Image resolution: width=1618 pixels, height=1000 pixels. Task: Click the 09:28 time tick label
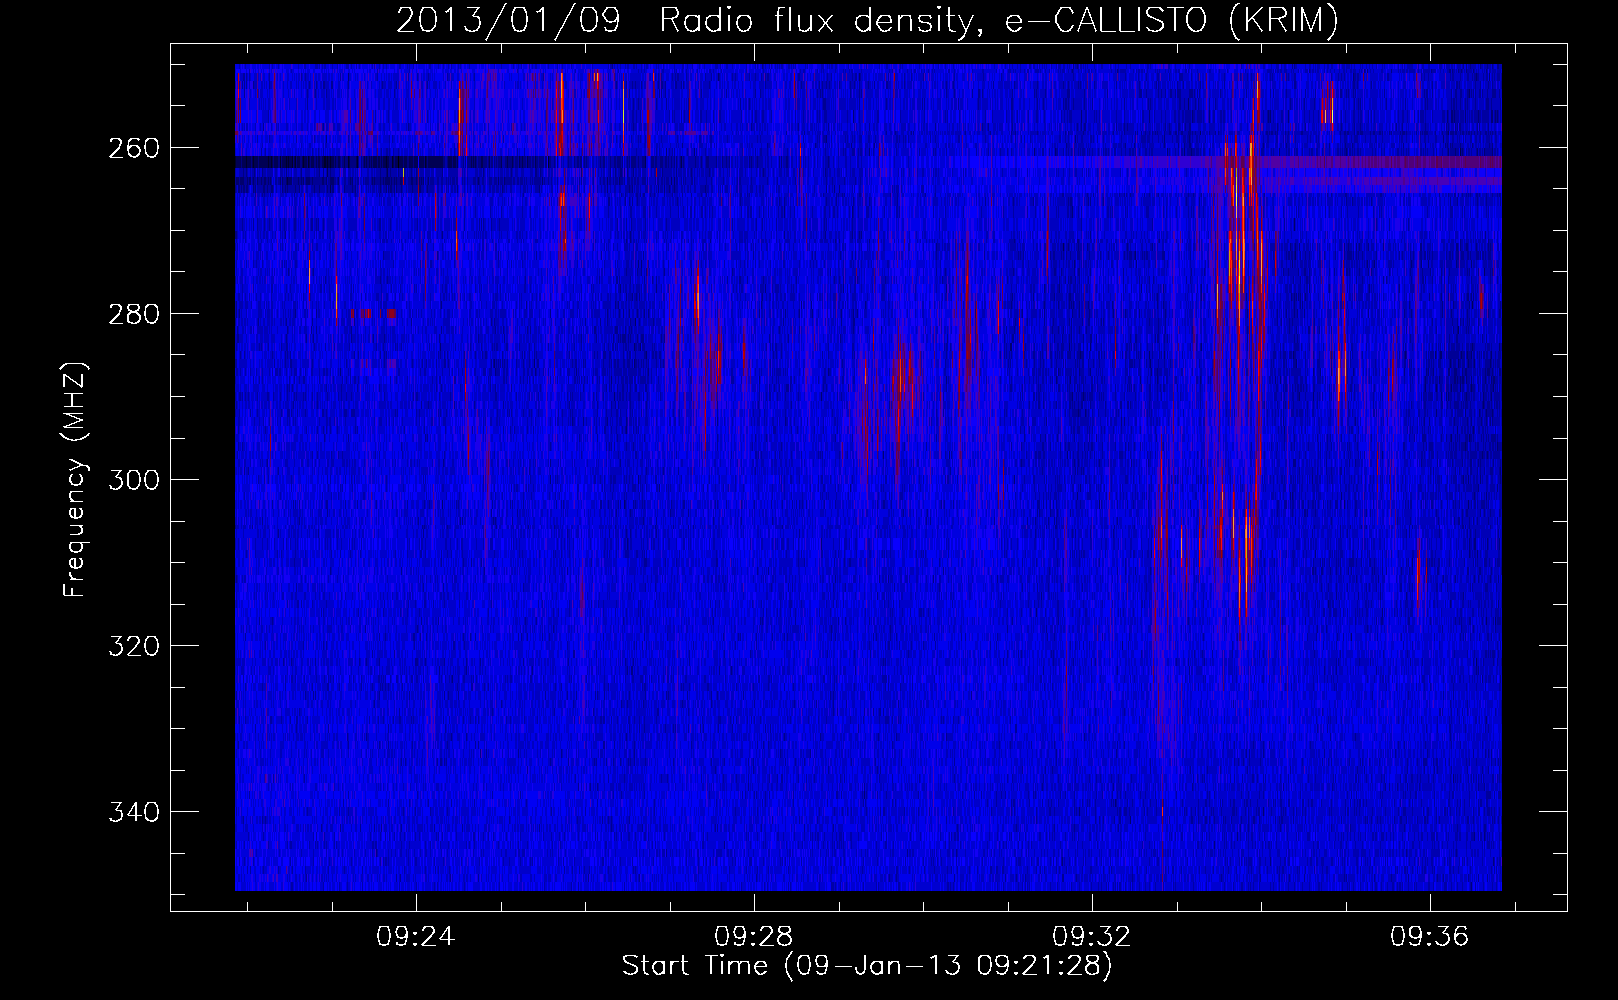[x=753, y=936]
